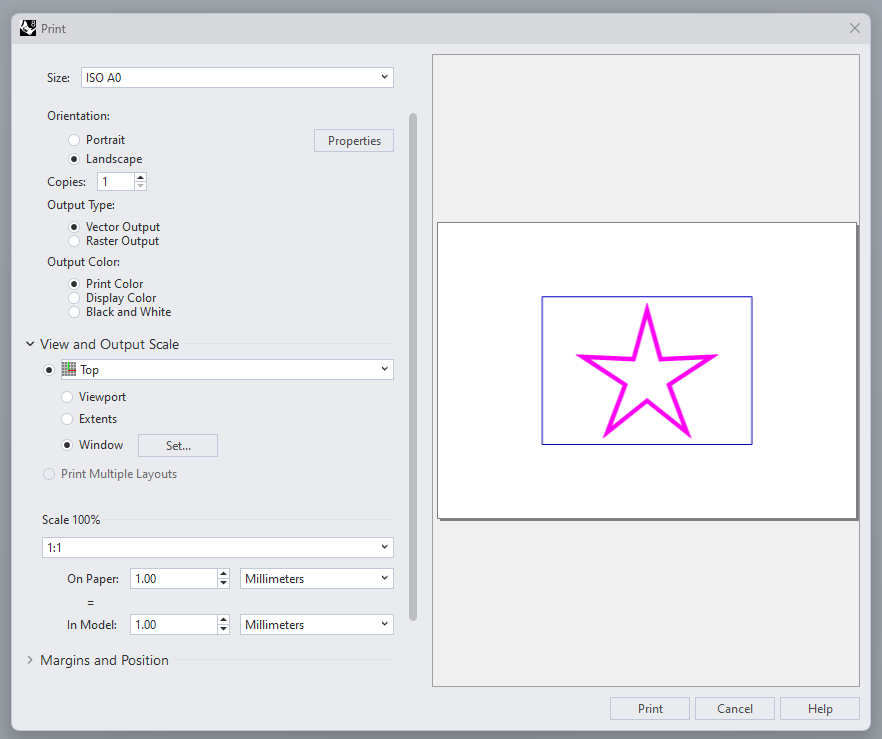
Task: Click the Properties button
Action: (353, 140)
